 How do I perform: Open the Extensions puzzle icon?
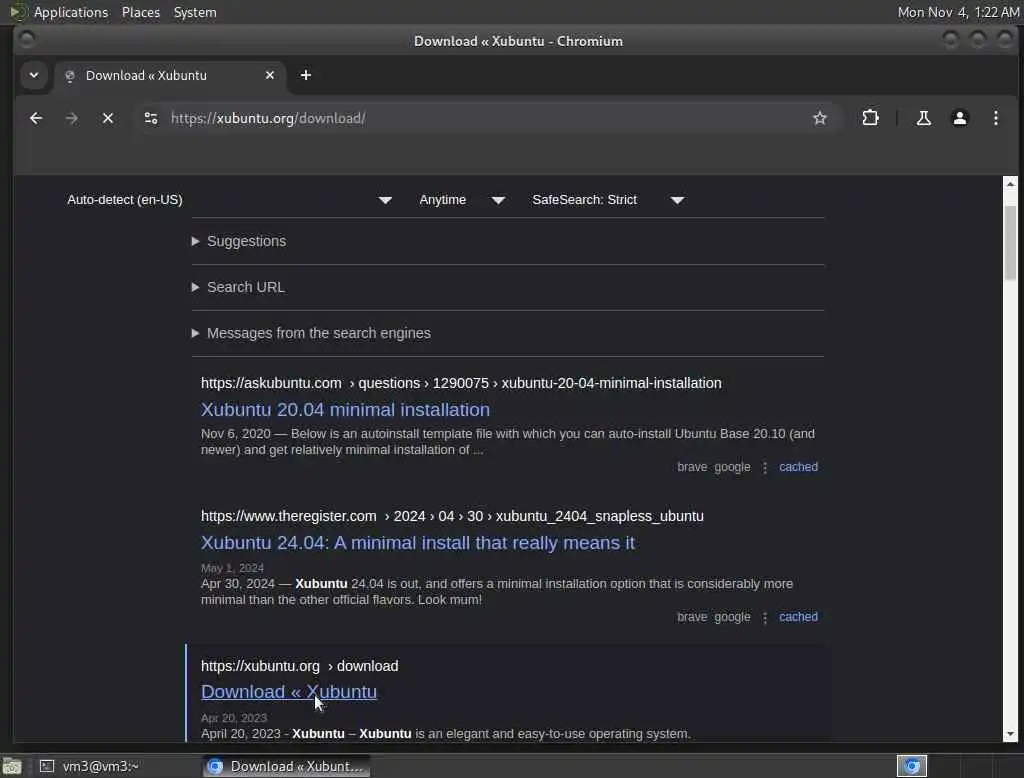(870, 118)
